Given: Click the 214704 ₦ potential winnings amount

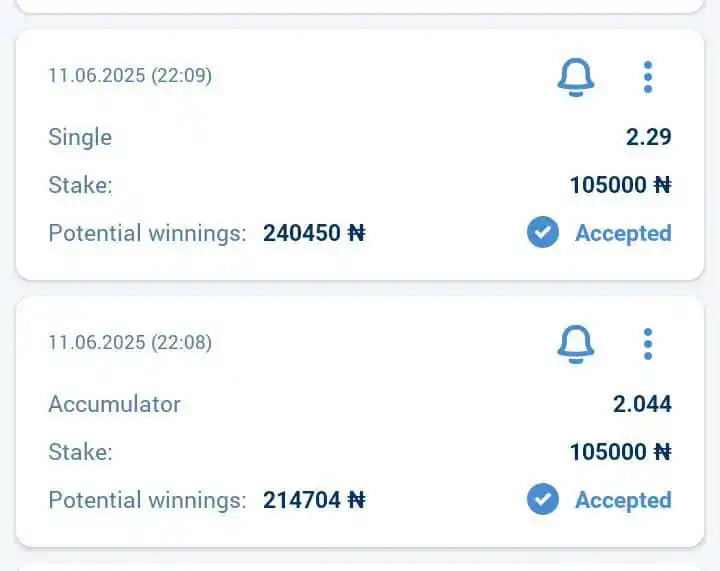Looking at the screenshot, I should click(314, 500).
